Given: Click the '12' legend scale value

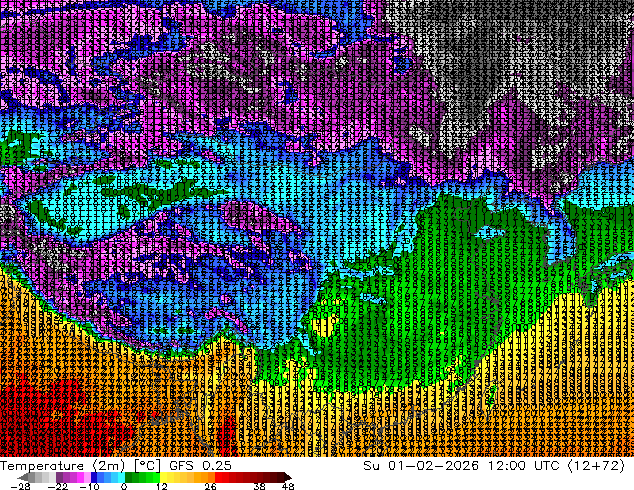Looking at the screenshot, I should pyautogui.click(x=162, y=486).
